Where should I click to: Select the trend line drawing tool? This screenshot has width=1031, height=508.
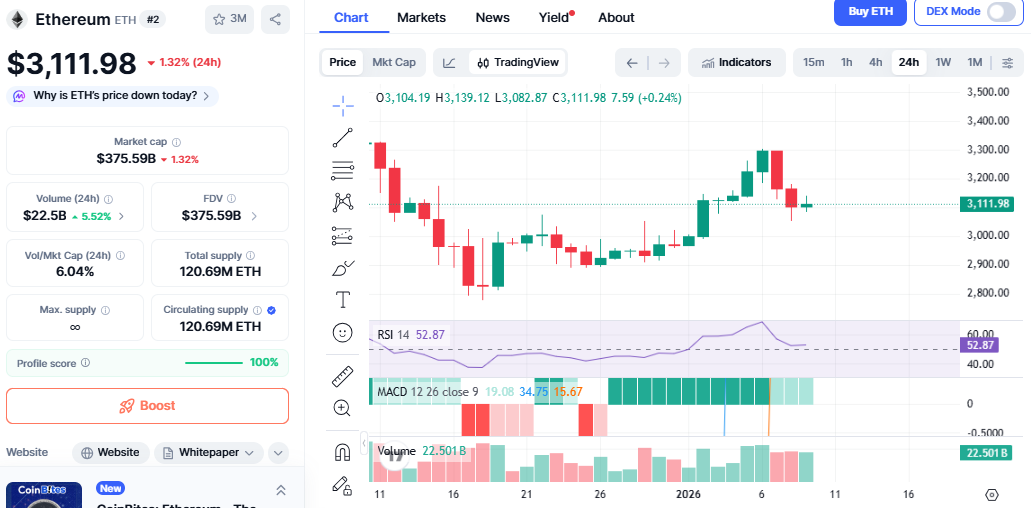[x=343, y=138]
